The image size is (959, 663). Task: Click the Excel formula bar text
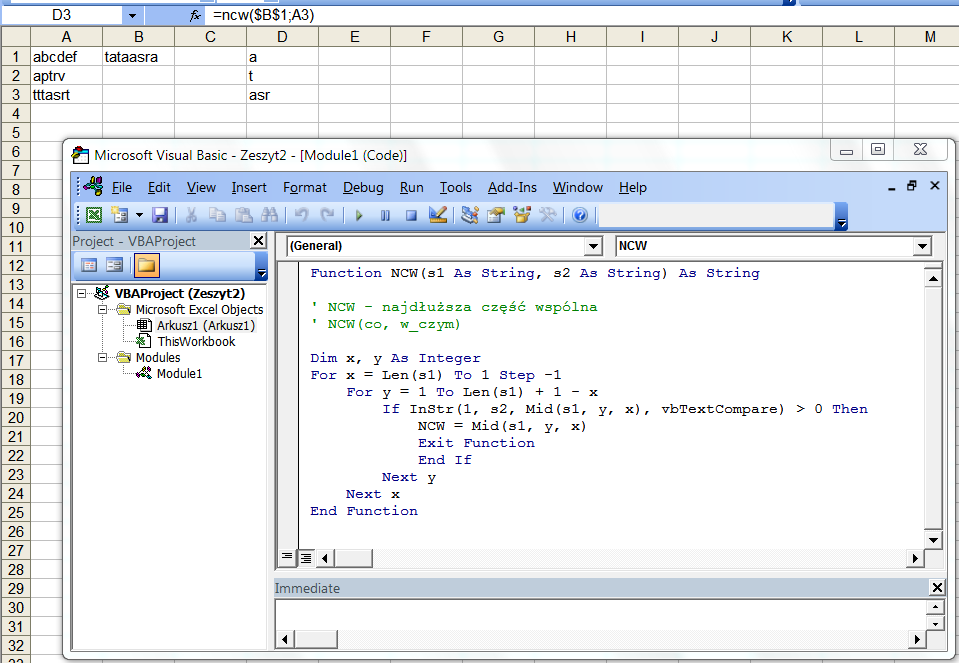click(x=264, y=15)
